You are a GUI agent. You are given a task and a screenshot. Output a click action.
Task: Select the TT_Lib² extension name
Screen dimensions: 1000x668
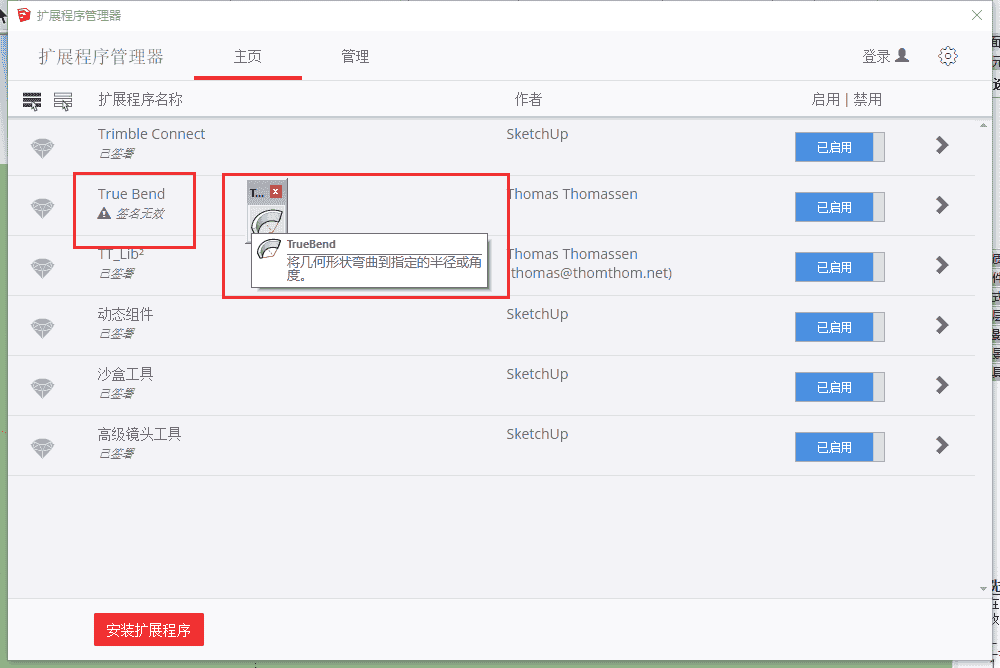(x=121, y=254)
